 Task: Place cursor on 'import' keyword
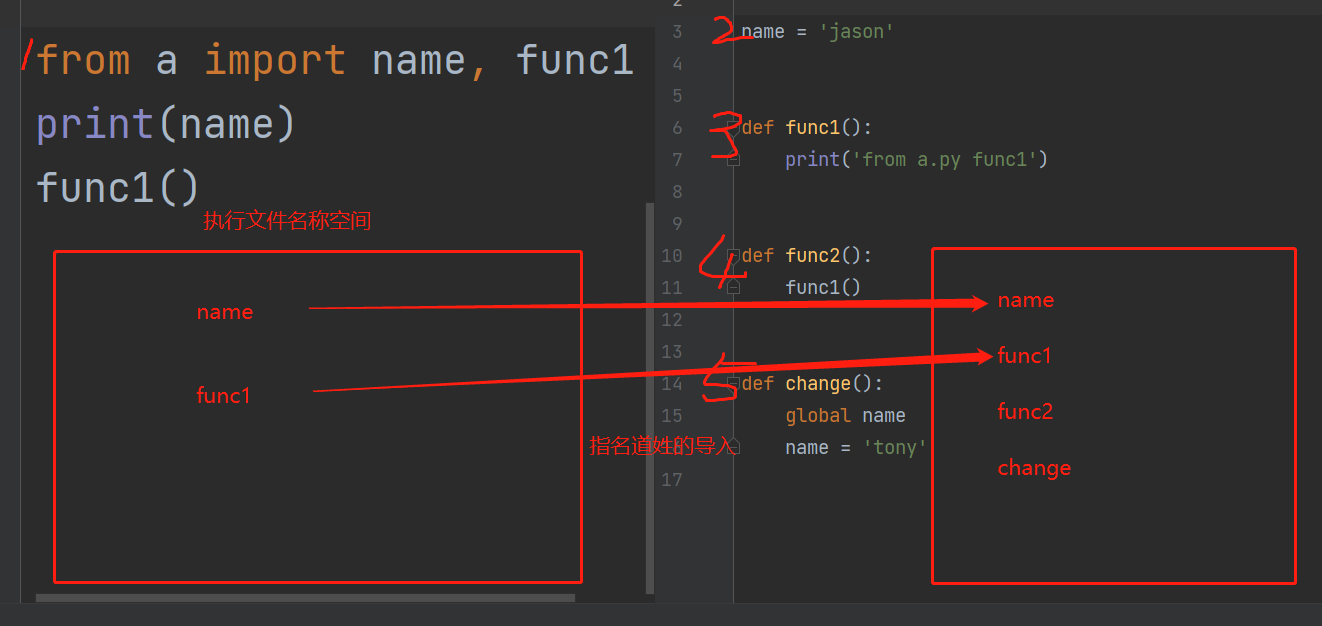coord(275,61)
